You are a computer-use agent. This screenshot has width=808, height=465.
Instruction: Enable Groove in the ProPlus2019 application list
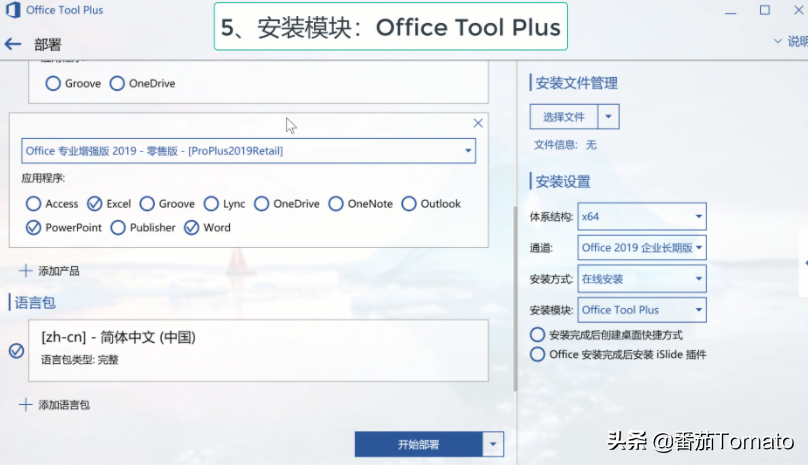(147, 204)
